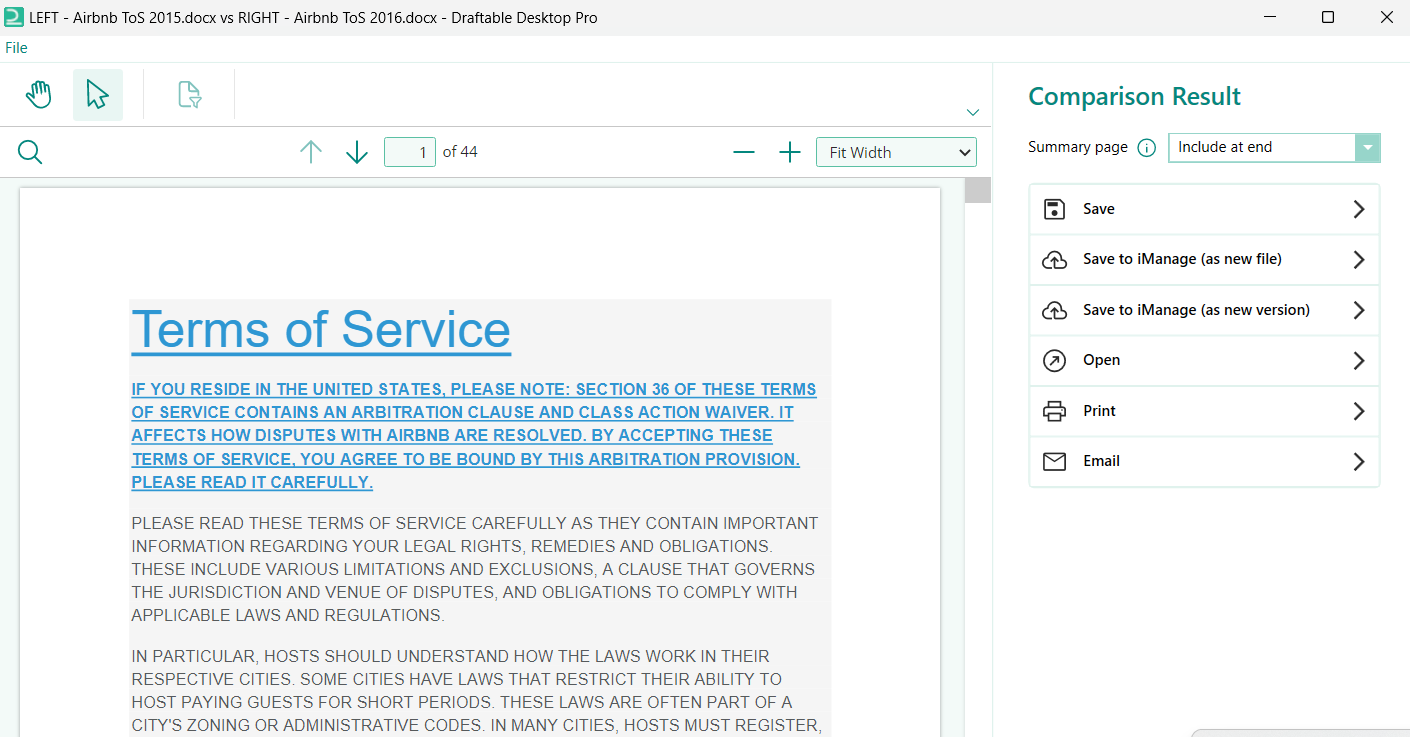Expand Save to iManage new version chevron
1410x737 pixels.
1358,310
